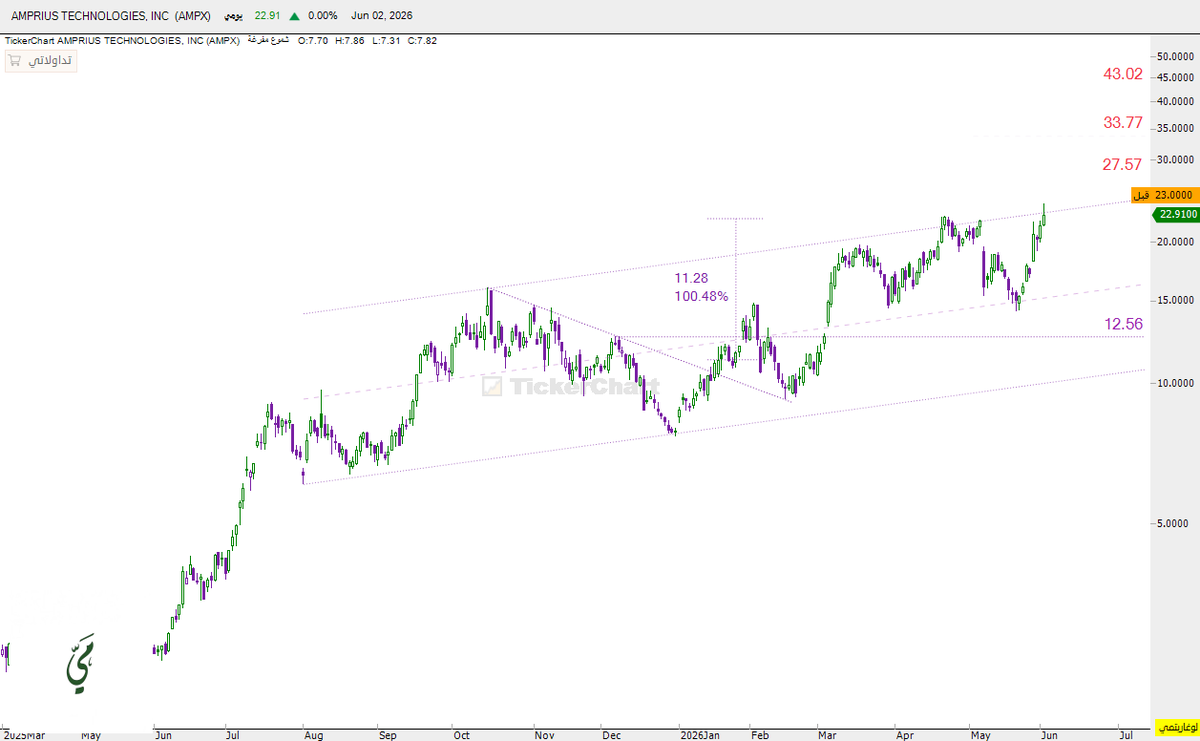Click the 40.0000 price axis label
This screenshot has width=1200, height=741.
click(1176, 101)
